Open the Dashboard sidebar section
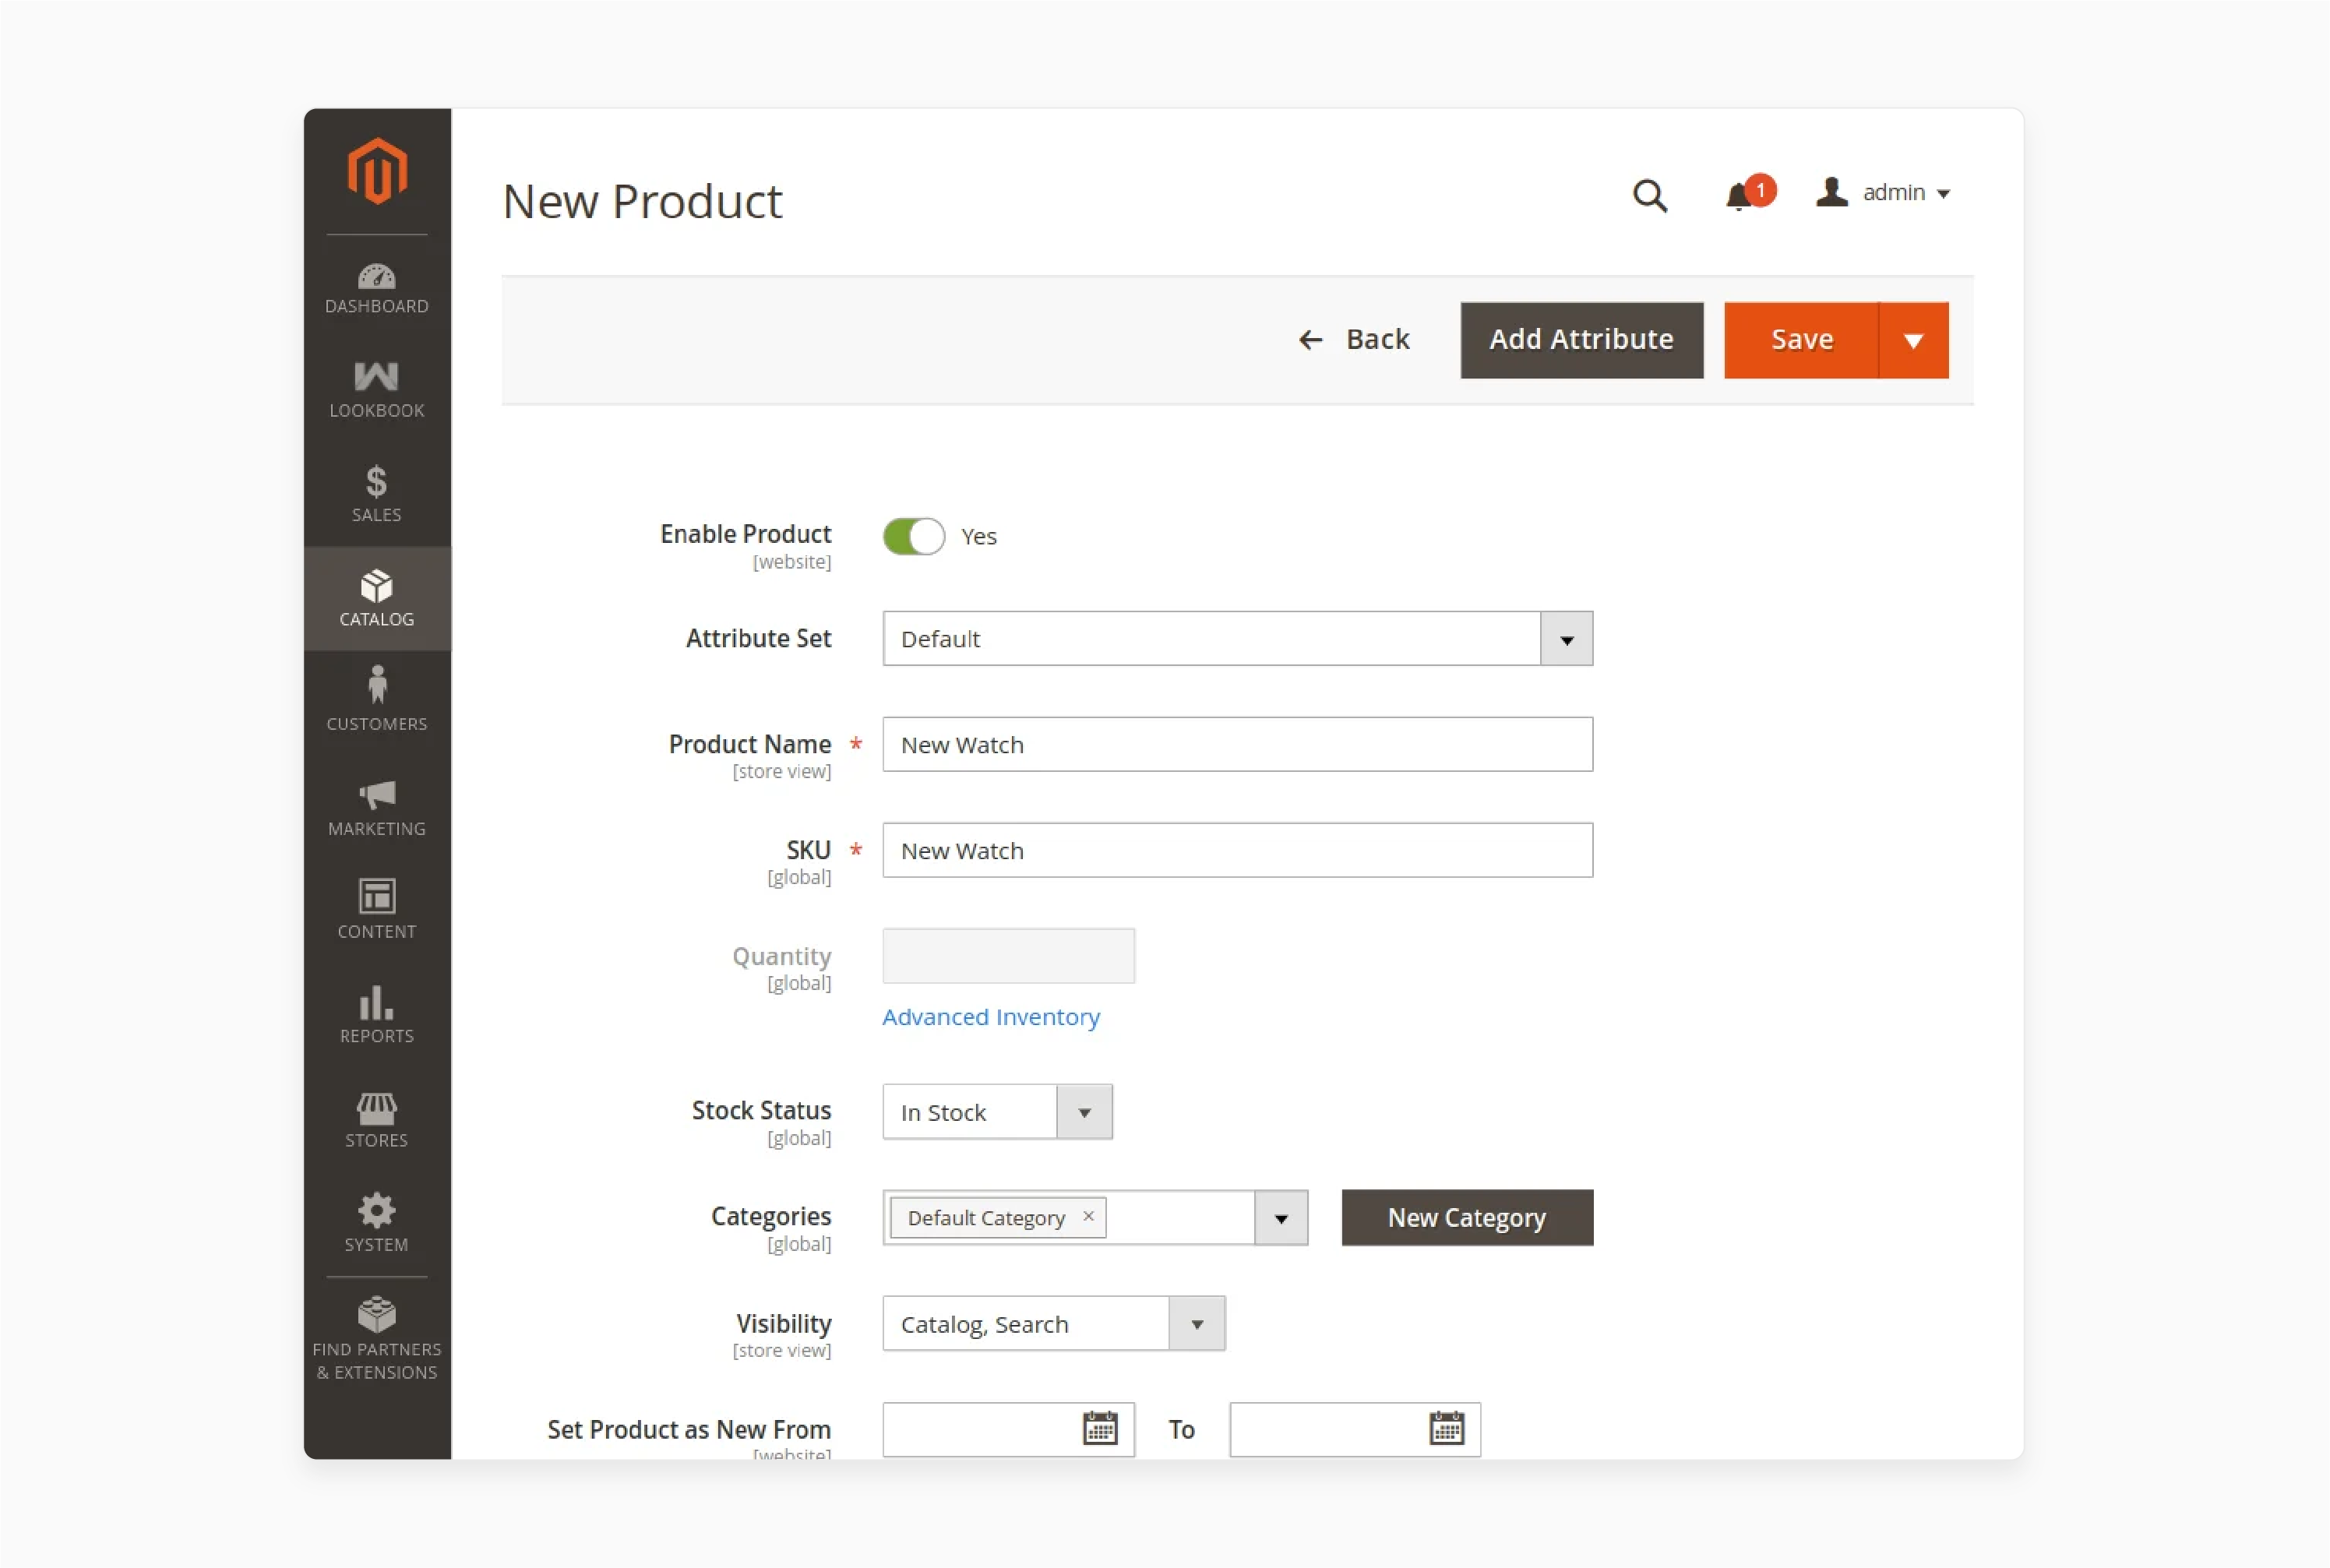 click(x=377, y=288)
